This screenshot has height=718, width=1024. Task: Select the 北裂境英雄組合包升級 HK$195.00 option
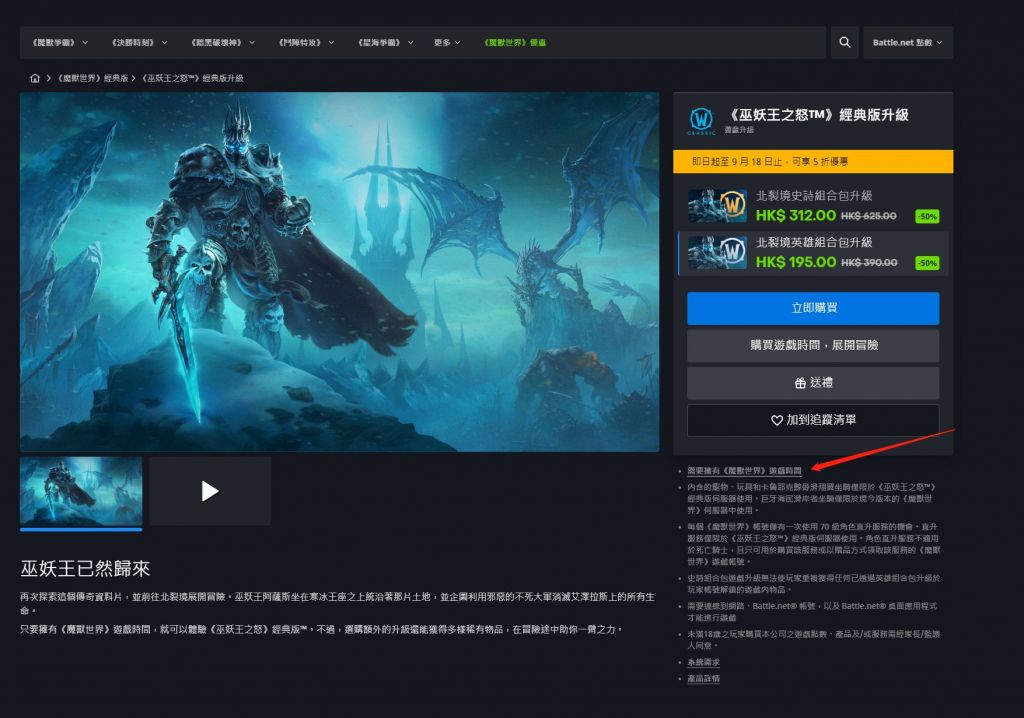tap(813, 253)
